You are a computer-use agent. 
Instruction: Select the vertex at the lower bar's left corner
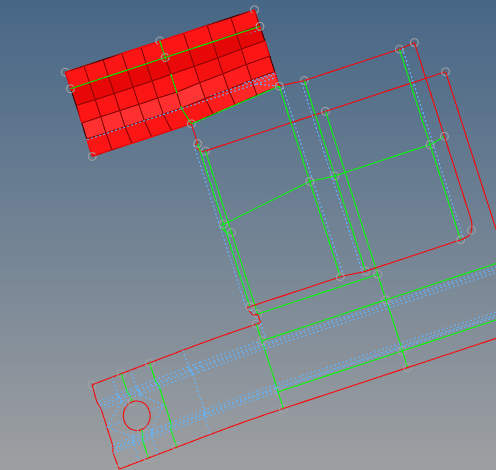pyautogui.click(x=92, y=385)
